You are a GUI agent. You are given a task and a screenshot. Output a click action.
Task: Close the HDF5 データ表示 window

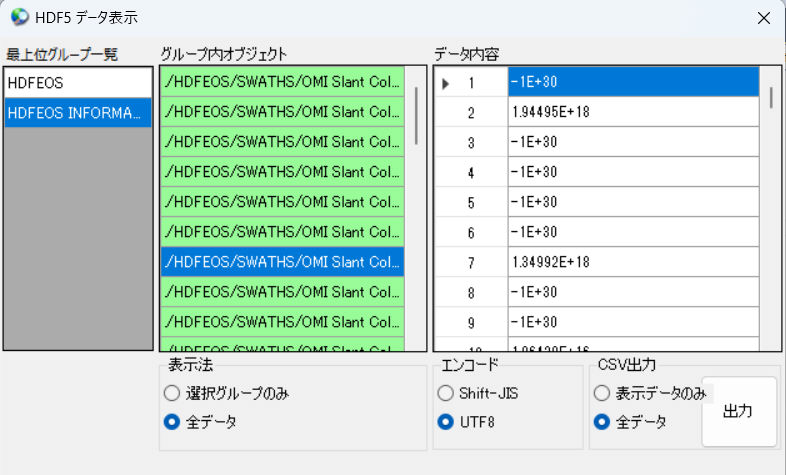click(x=764, y=18)
